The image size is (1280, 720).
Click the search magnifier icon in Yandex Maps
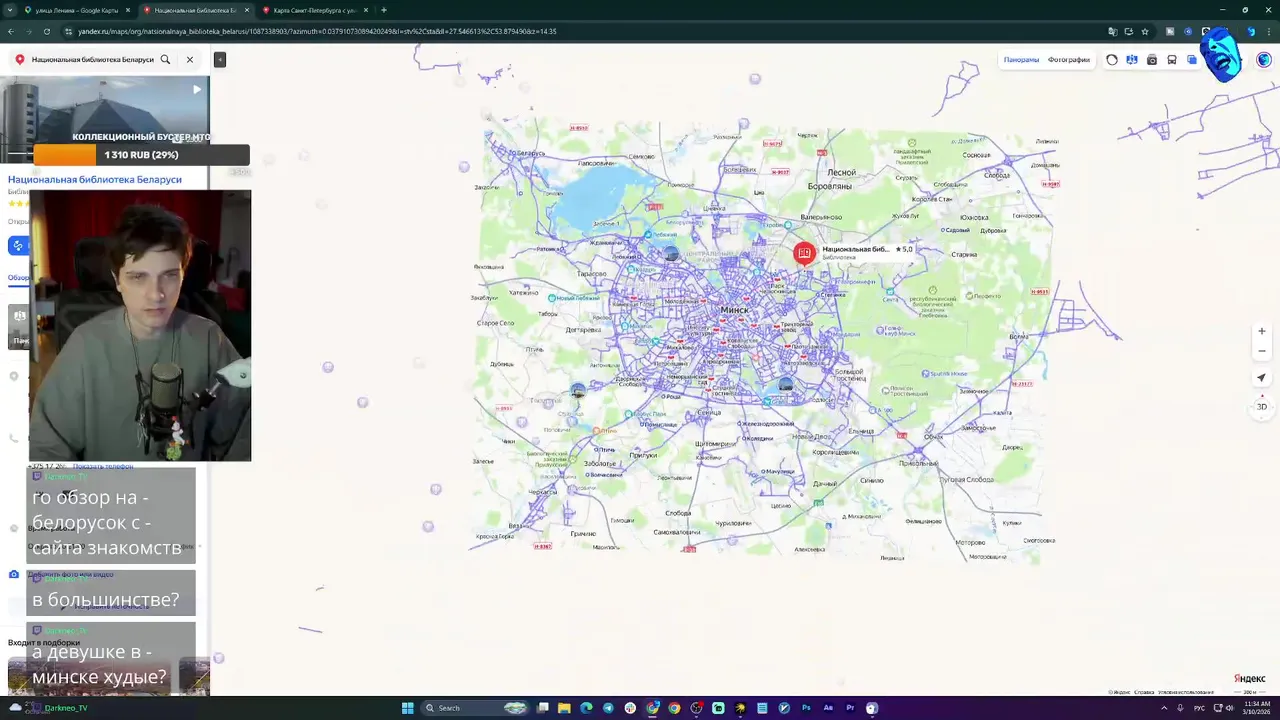(165, 59)
